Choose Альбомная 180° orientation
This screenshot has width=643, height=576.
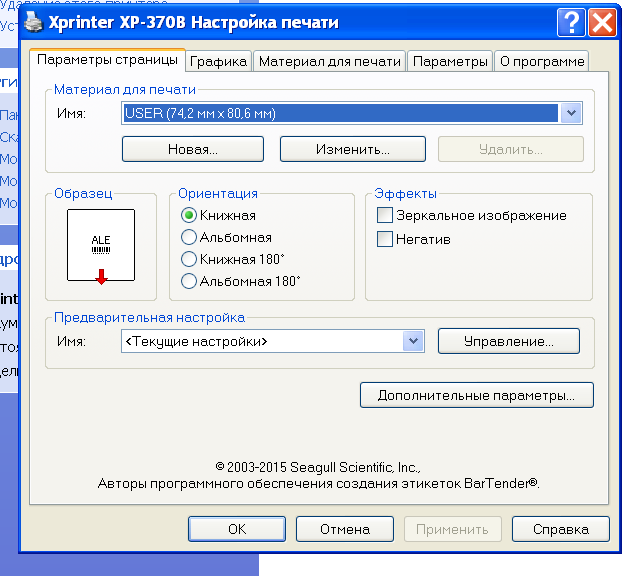coord(188,281)
